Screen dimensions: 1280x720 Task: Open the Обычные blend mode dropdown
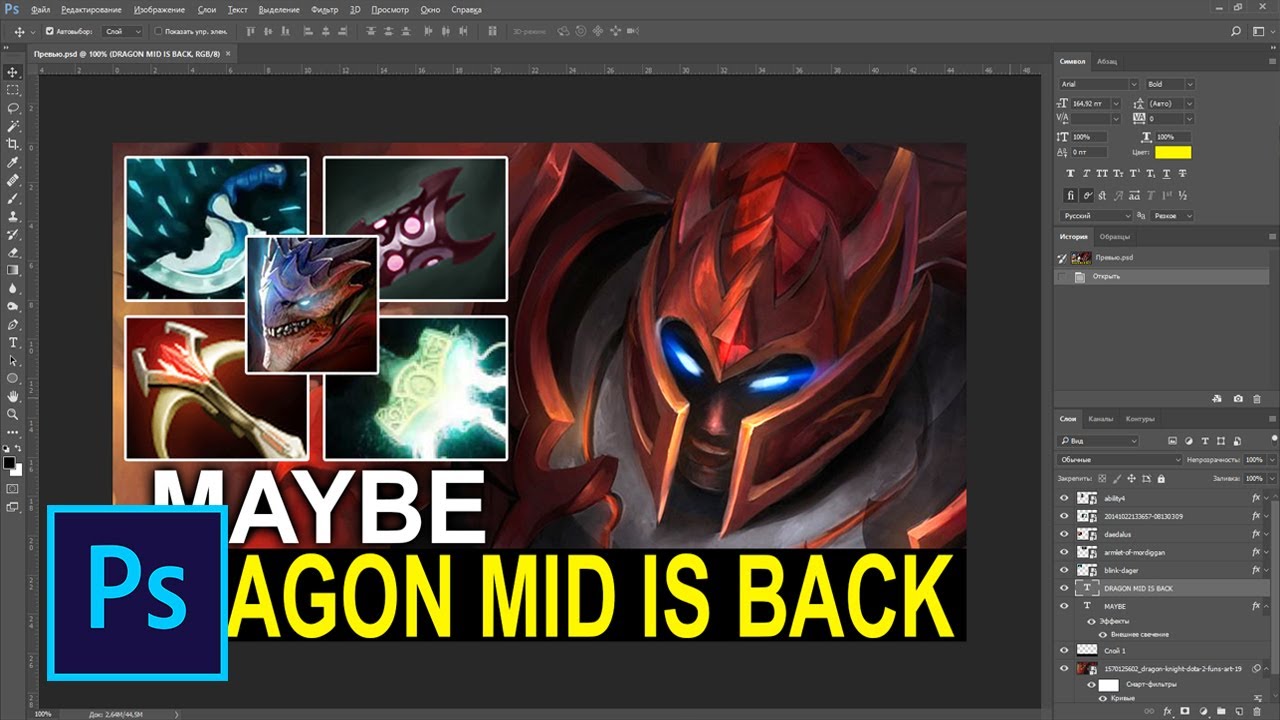[1119, 460]
